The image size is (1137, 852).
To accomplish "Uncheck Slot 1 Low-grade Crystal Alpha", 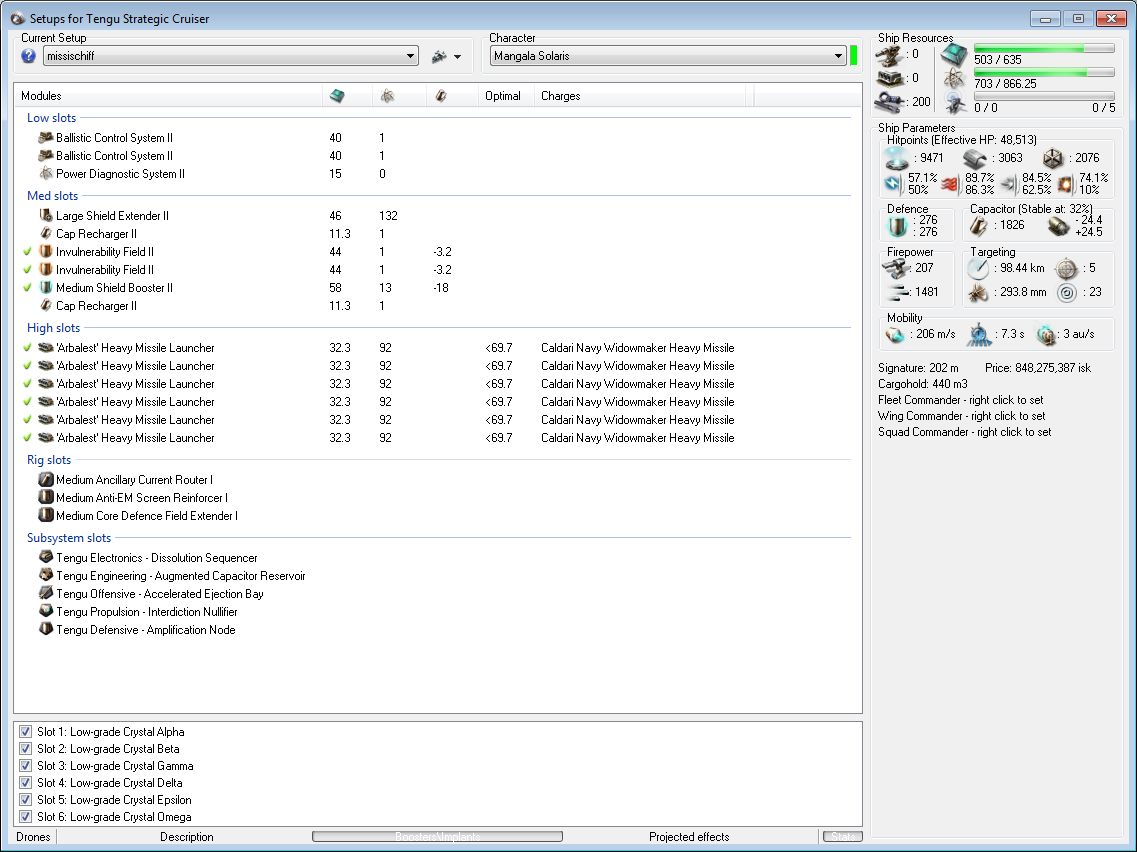I will pos(26,732).
